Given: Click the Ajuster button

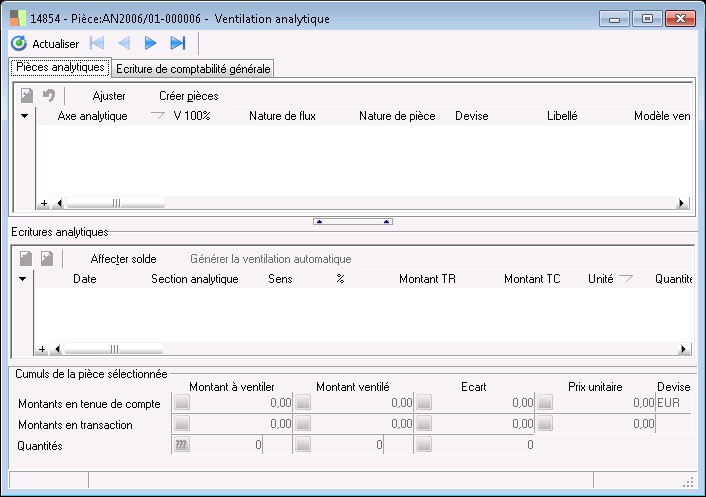Looking at the screenshot, I should (109, 96).
